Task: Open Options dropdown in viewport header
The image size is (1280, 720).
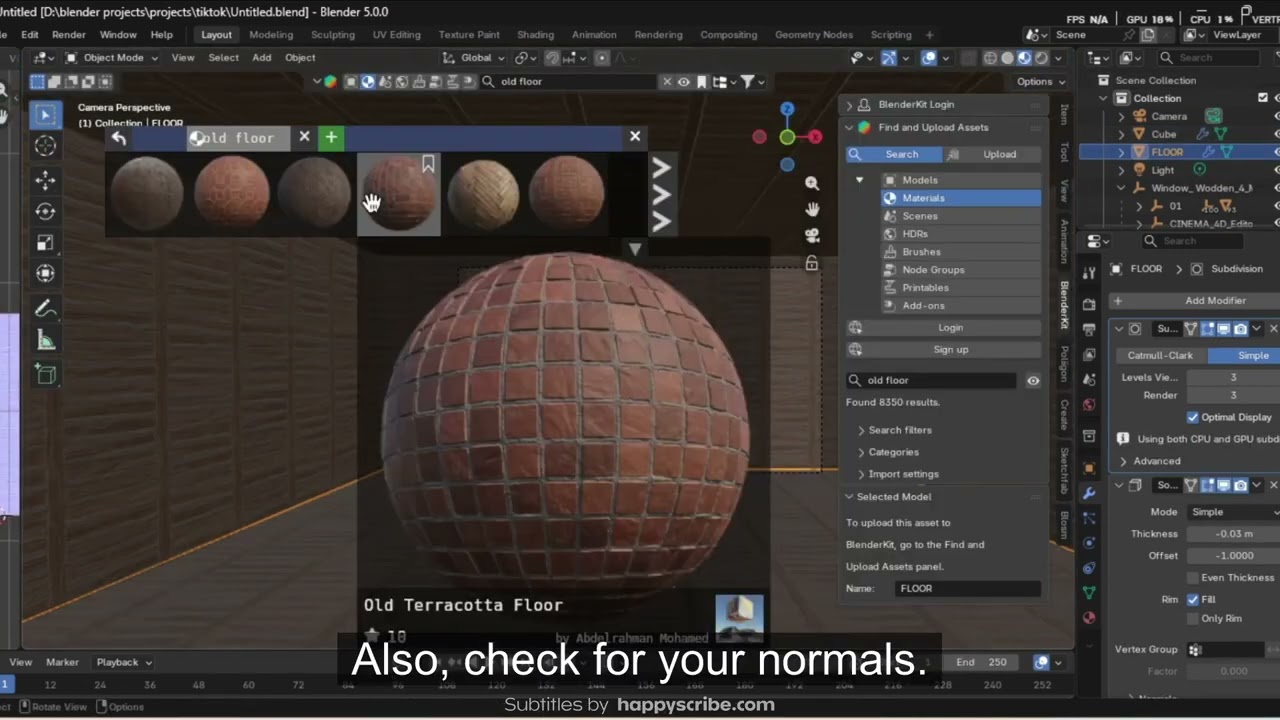Action: [1040, 82]
